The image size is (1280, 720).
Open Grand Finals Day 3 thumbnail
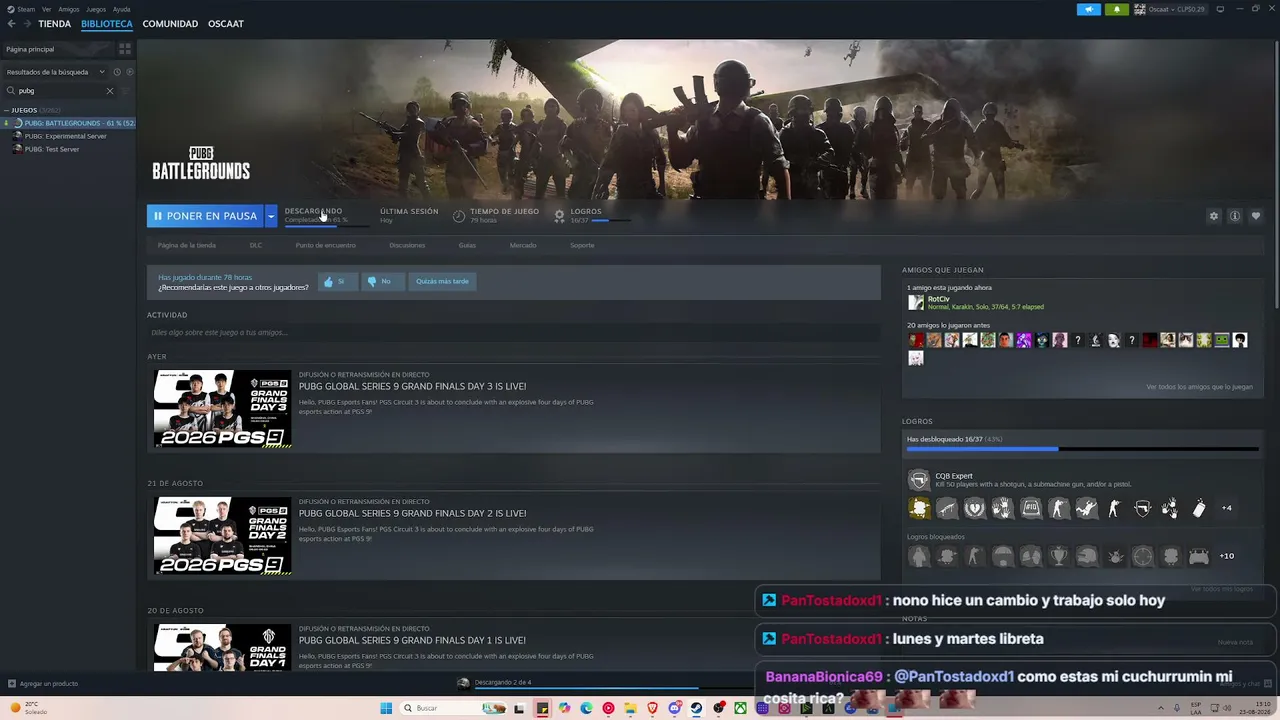[223, 408]
